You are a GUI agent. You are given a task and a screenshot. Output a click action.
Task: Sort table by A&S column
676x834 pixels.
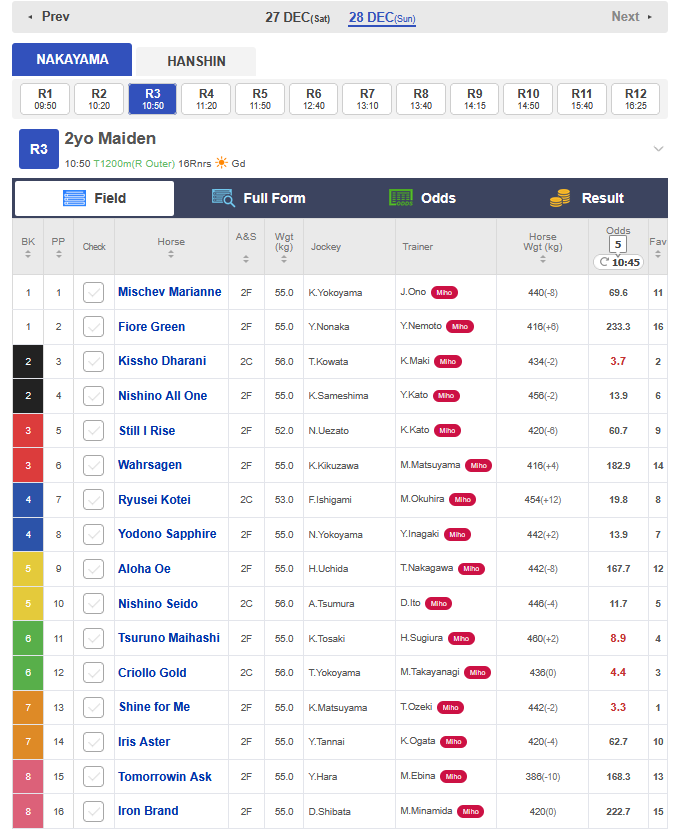(246, 259)
